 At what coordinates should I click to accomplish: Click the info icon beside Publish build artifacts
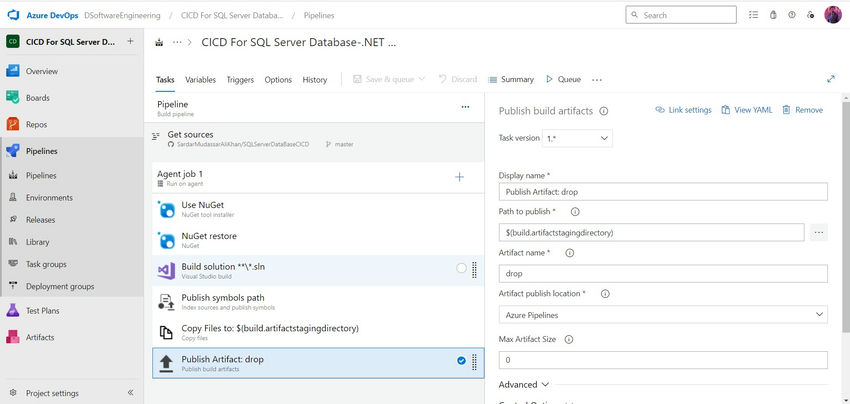(x=604, y=111)
